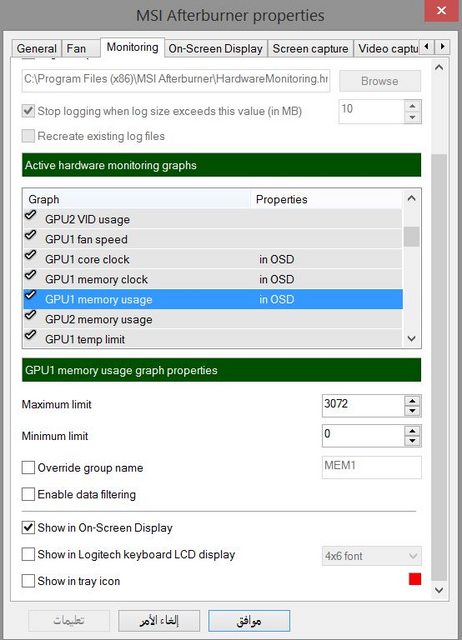Image resolution: width=462 pixels, height=640 pixels.
Task: Click the Browse button
Action: (x=380, y=81)
